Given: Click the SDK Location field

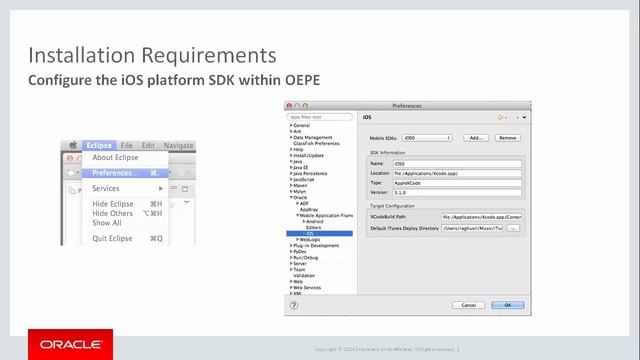Looking at the screenshot, I should click(x=457, y=173).
